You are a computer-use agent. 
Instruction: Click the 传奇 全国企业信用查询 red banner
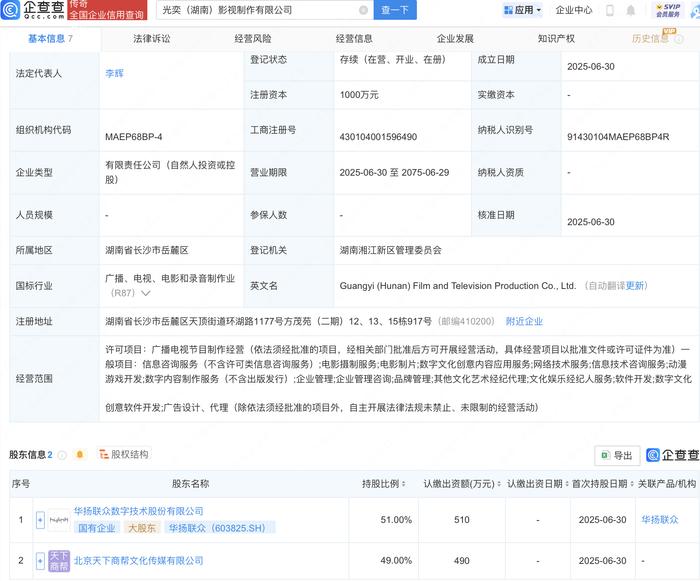pos(107,10)
